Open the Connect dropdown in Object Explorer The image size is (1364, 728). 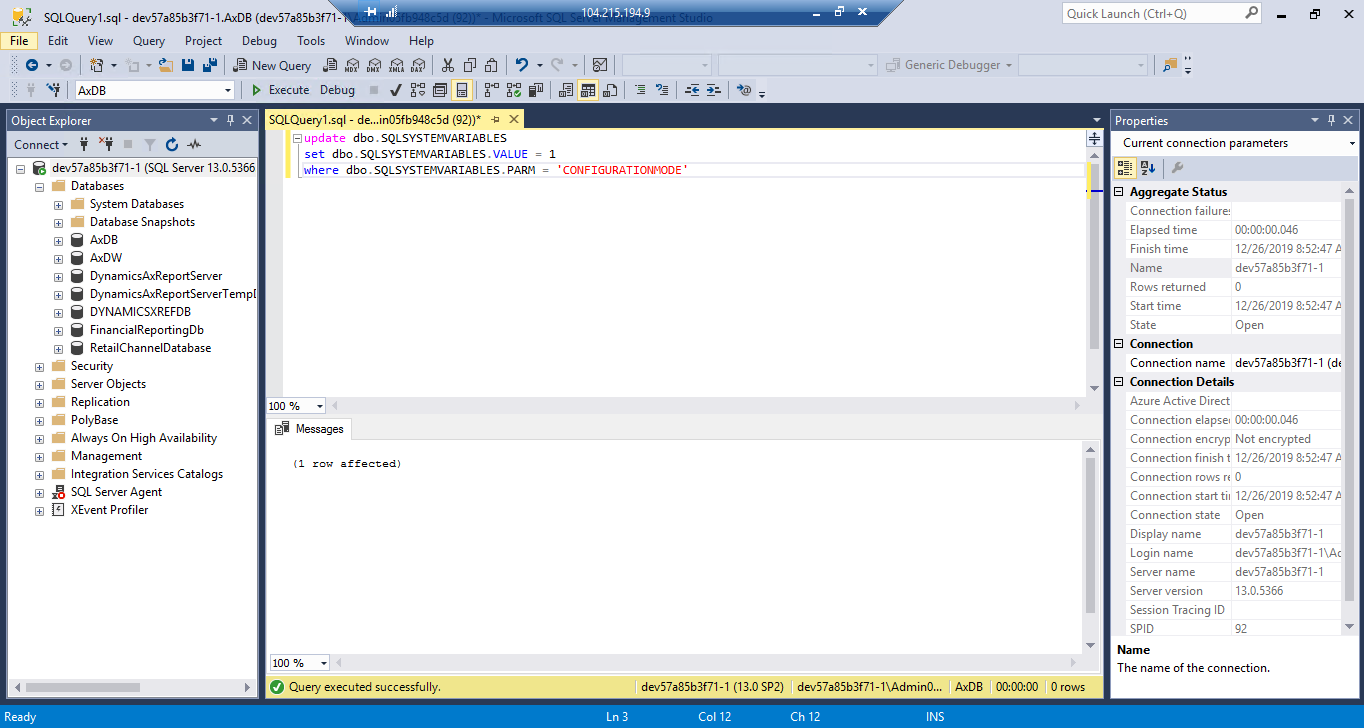[41, 144]
